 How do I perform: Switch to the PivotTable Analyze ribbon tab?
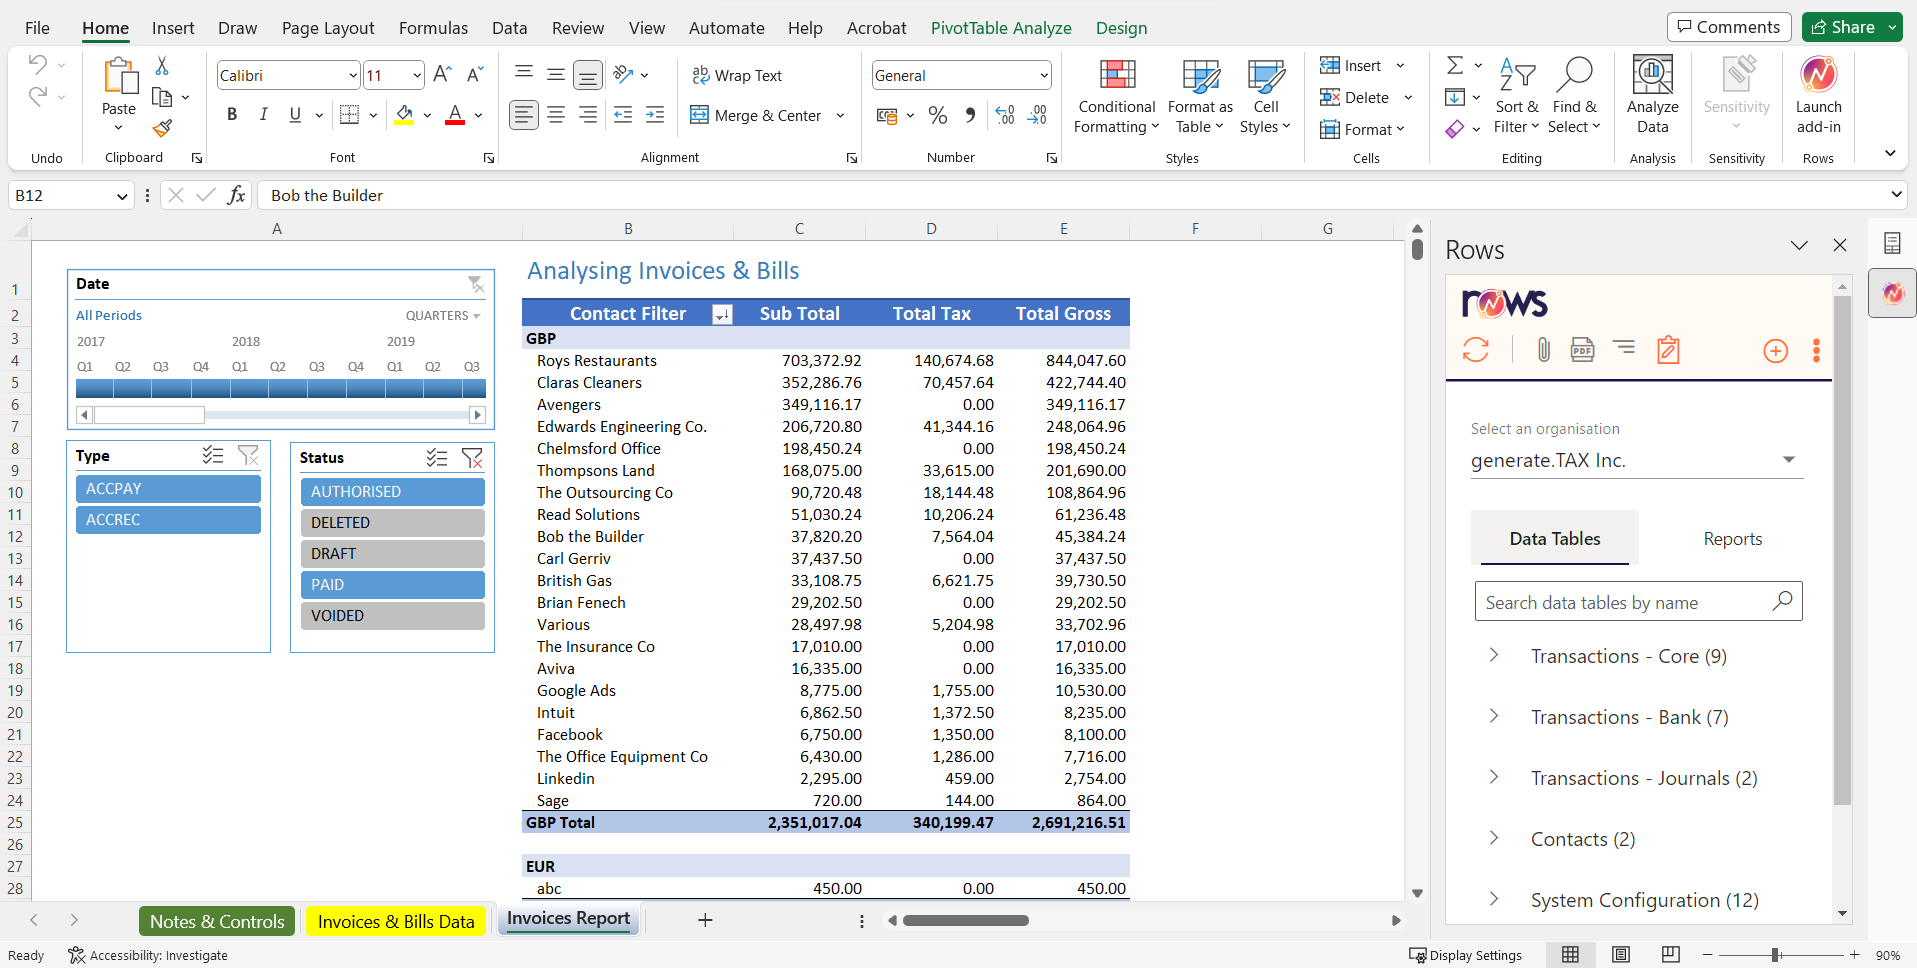click(1000, 28)
